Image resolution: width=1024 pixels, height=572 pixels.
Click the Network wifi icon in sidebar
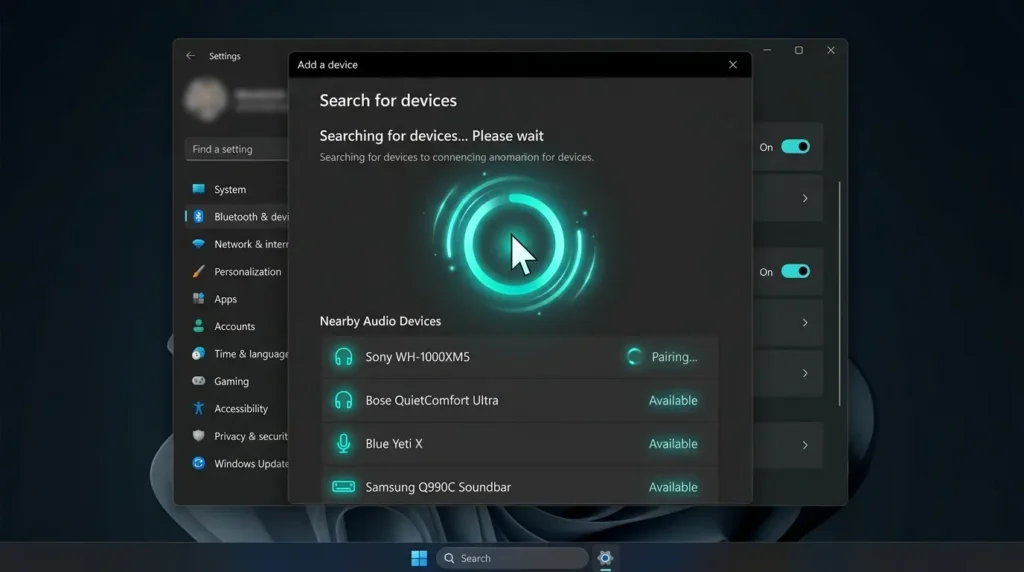click(x=199, y=244)
